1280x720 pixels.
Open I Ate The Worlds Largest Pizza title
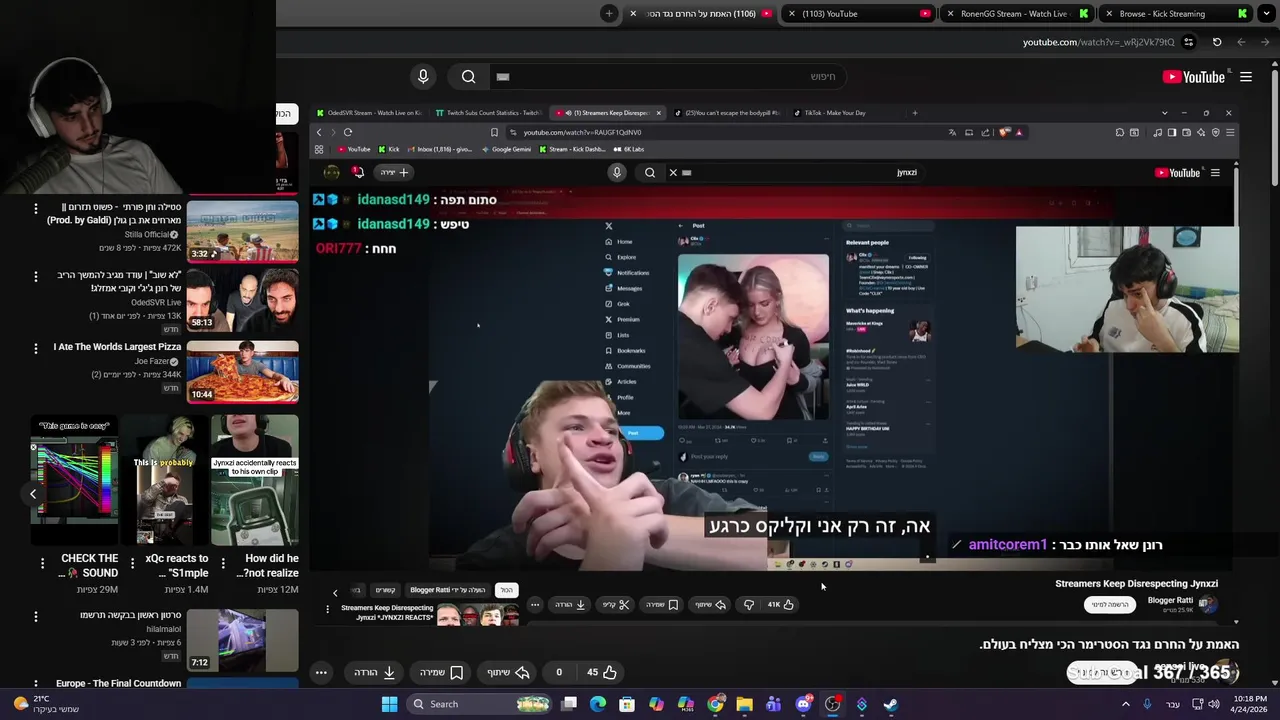117,347
